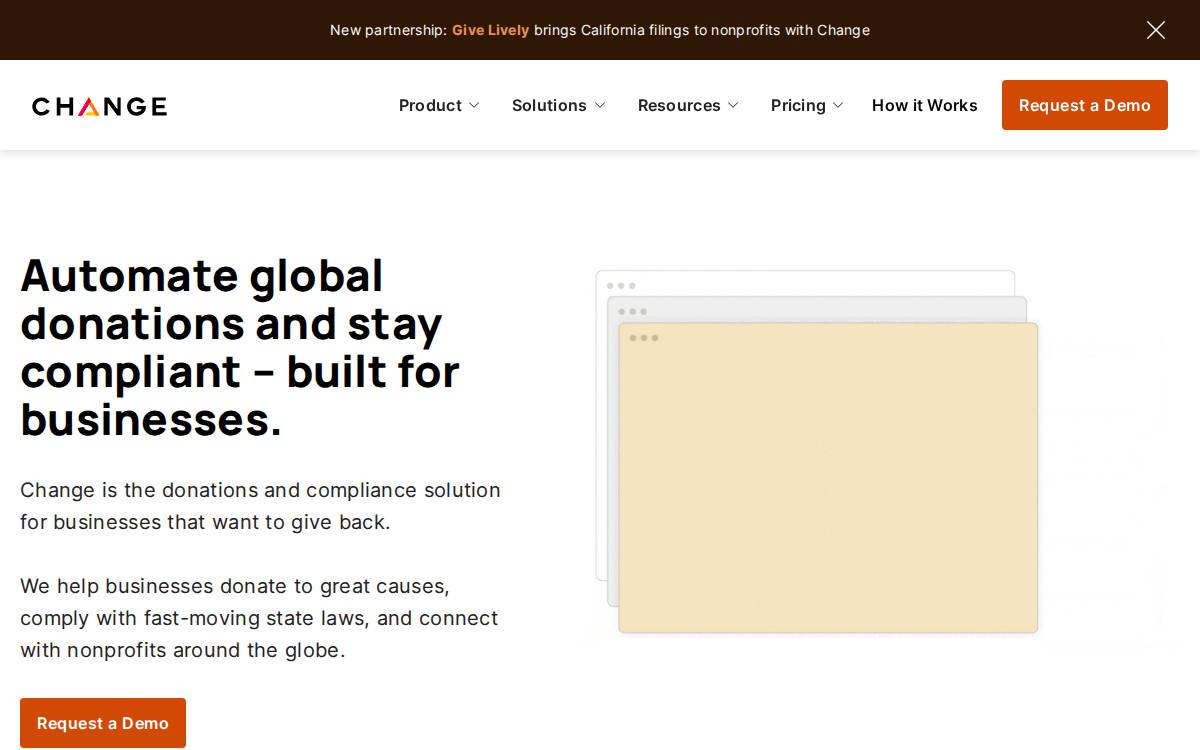Click the 'Automate global donations' headline
Image resolution: width=1200 pixels, height=750 pixels.
click(x=240, y=347)
